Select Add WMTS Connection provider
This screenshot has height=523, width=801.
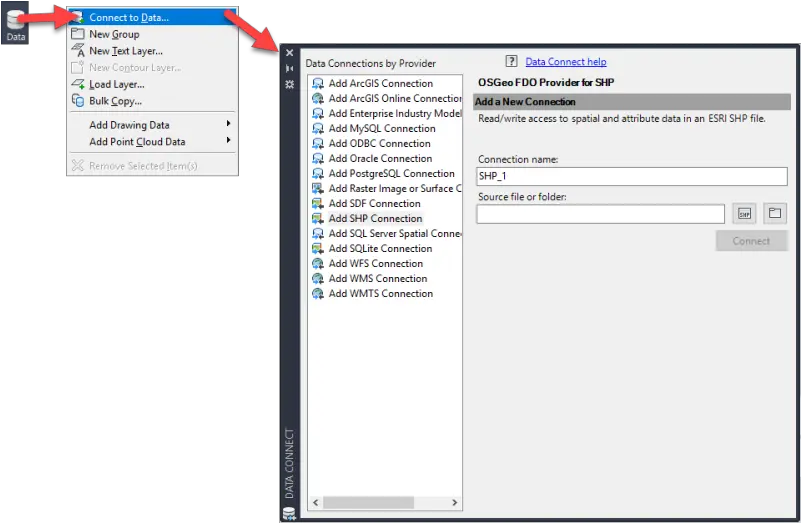coord(381,294)
